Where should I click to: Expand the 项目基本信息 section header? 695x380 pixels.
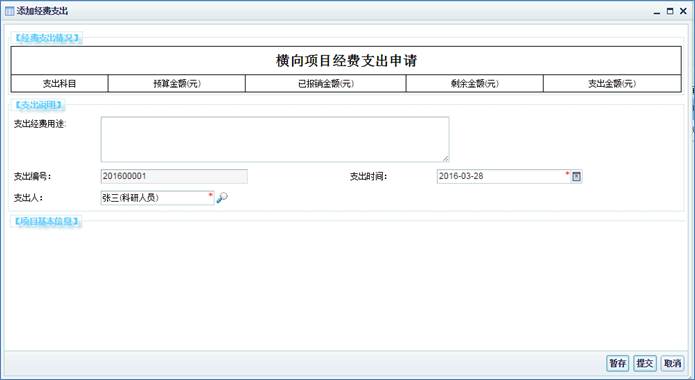(x=47, y=221)
